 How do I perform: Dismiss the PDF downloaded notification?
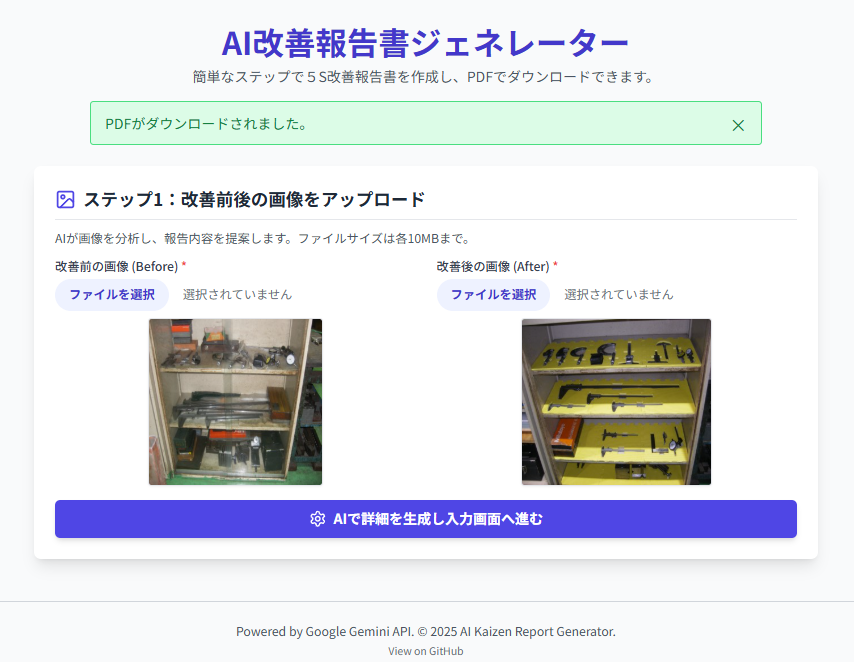pyautogui.click(x=738, y=125)
